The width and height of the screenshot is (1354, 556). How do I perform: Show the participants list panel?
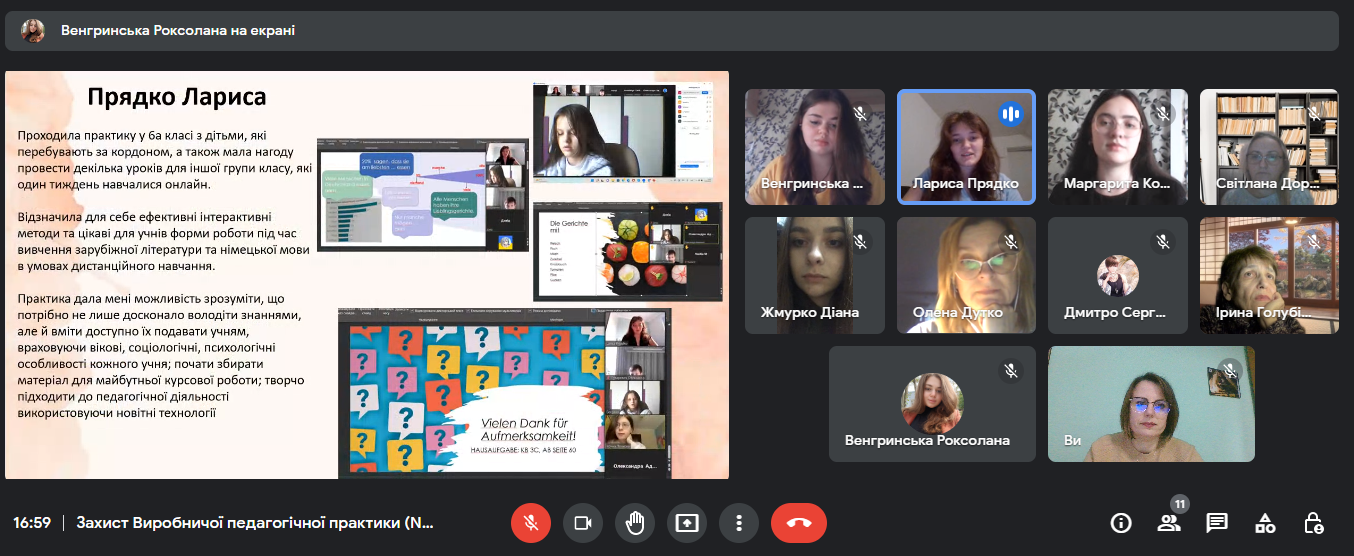(1168, 522)
